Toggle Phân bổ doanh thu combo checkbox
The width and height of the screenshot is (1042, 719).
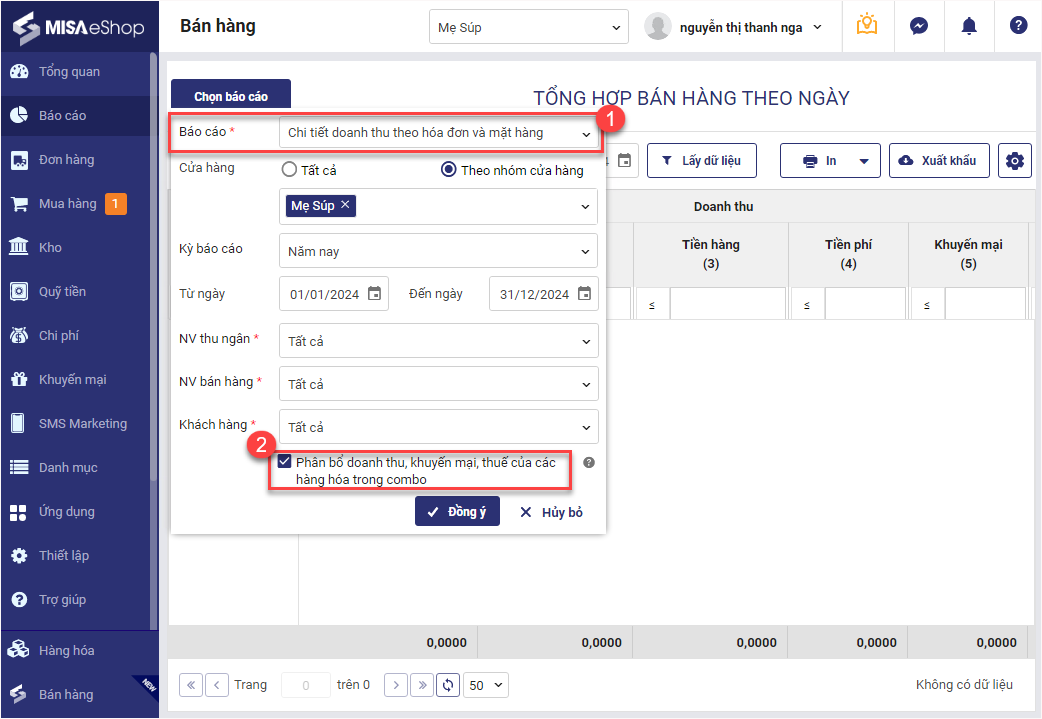coord(284,461)
